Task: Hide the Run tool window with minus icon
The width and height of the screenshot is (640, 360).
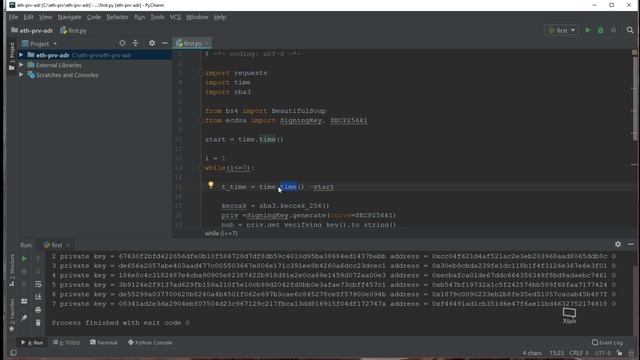Action: click(631, 244)
